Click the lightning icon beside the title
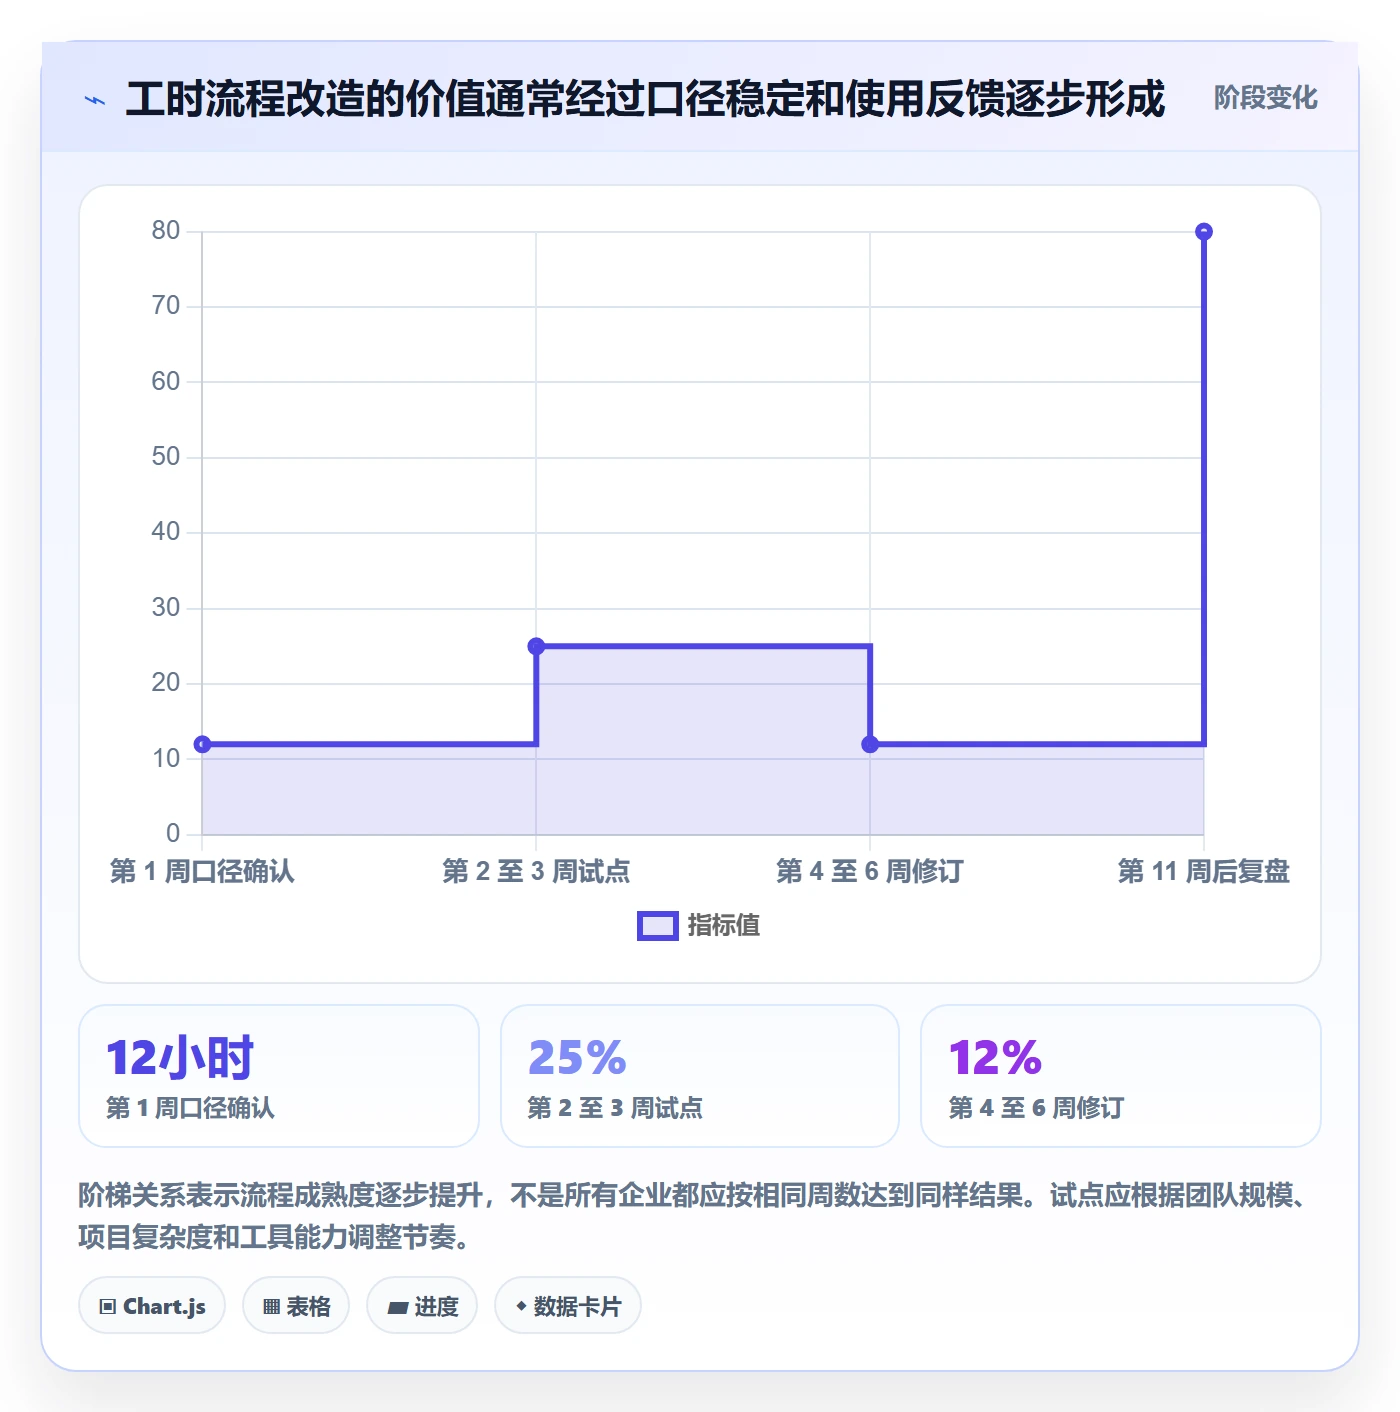The image size is (1400, 1412). click(95, 100)
